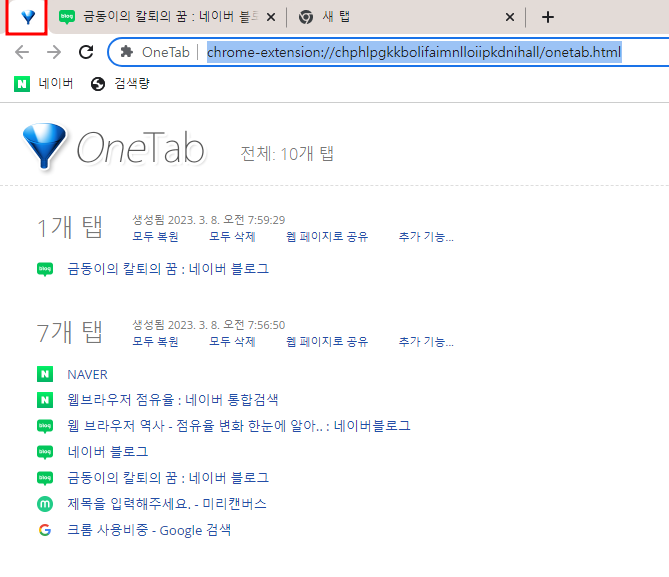669x577 pixels.
Task: Click blog icon beside 웹 브라우저 역사
Action: point(45,426)
